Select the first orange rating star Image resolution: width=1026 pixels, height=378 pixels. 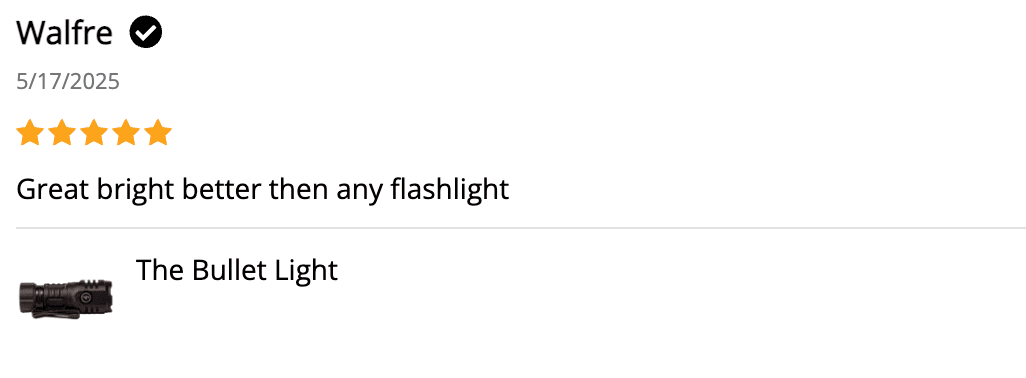[29, 133]
